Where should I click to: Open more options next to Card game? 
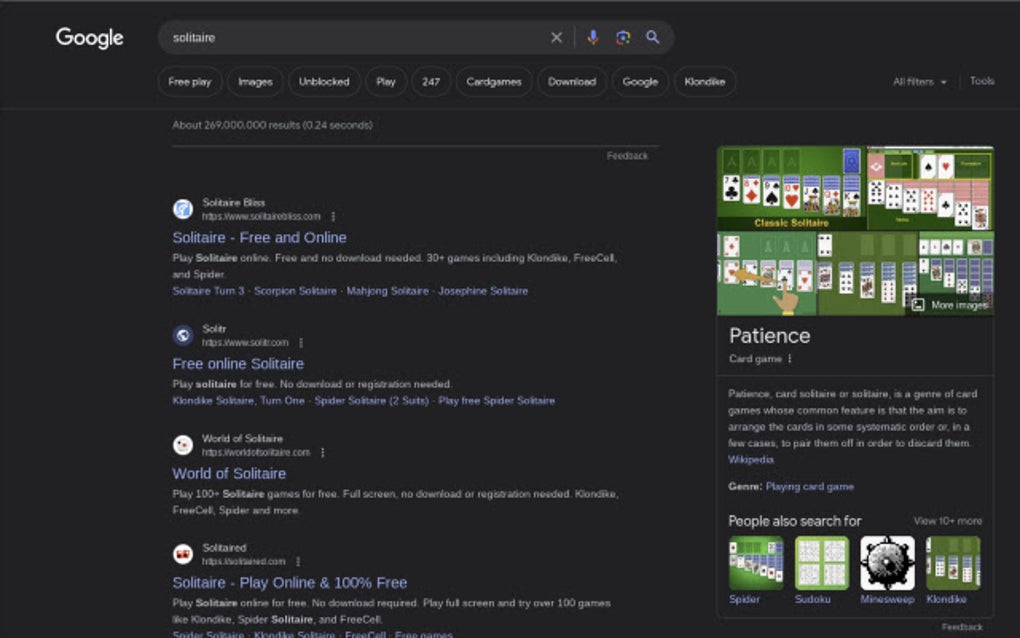pyautogui.click(x=790, y=359)
